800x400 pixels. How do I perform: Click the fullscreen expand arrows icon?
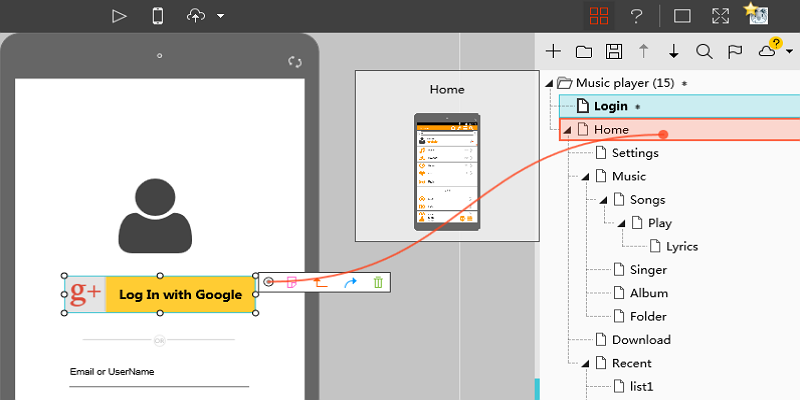pyautogui.click(x=720, y=16)
